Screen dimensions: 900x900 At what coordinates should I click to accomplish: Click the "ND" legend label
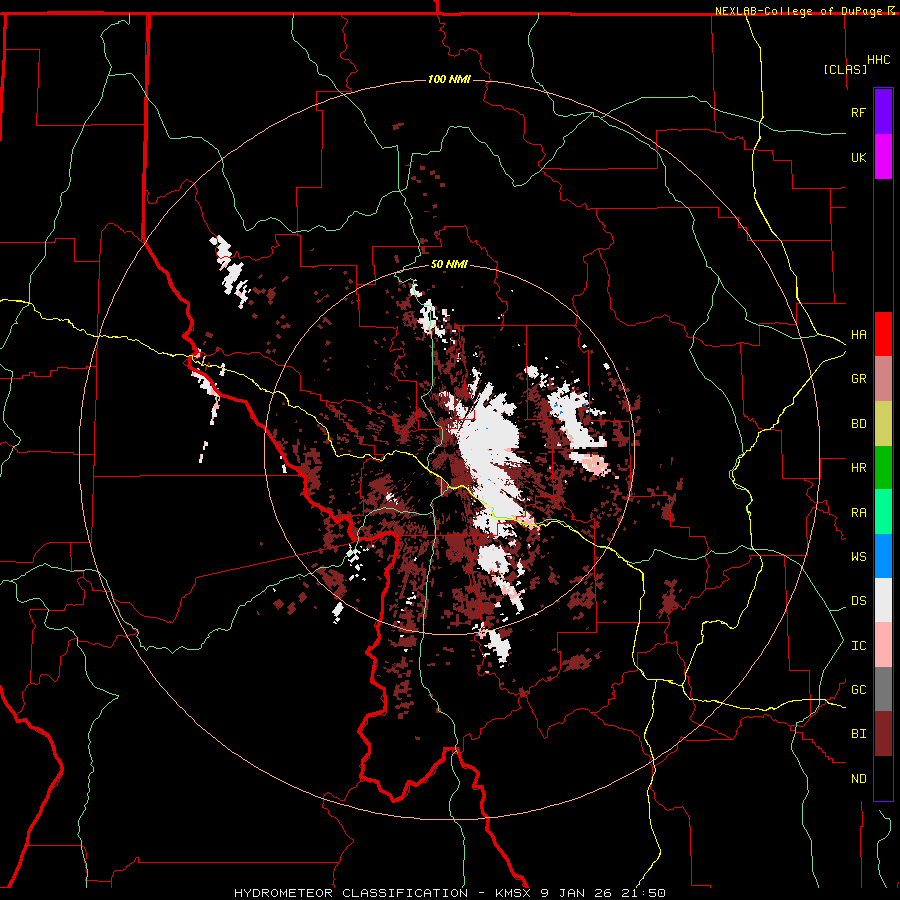coord(858,779)
